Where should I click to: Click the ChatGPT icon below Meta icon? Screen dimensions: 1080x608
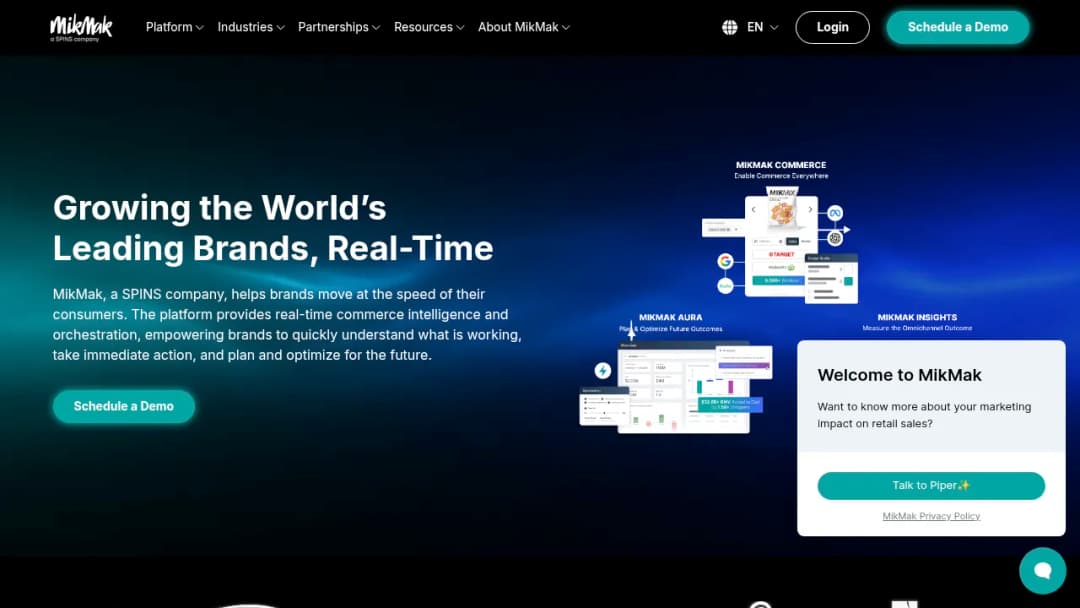(x=835, y=238)
